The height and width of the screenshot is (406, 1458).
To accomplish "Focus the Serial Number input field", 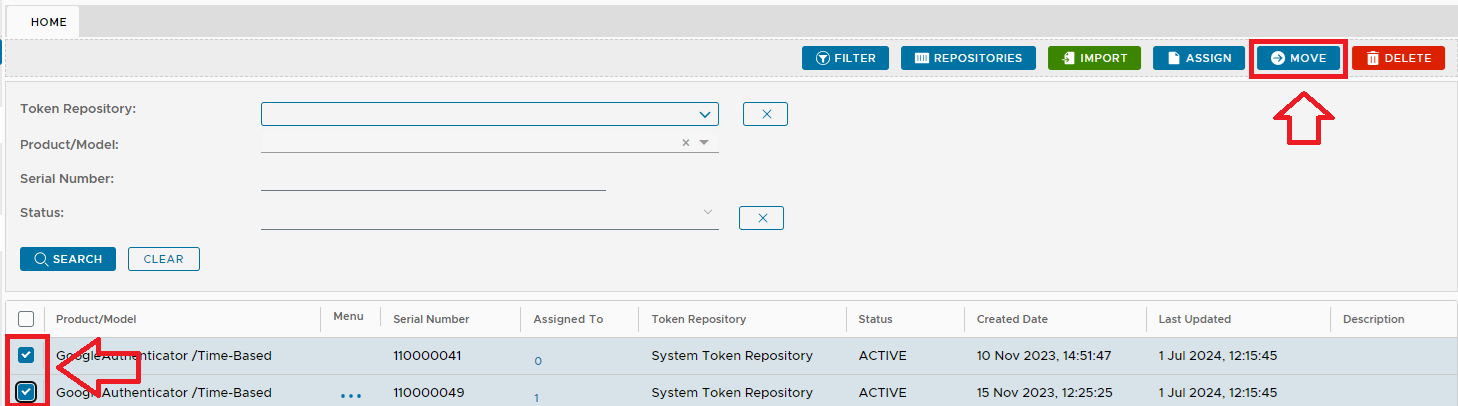I will [x=433, y=179].
